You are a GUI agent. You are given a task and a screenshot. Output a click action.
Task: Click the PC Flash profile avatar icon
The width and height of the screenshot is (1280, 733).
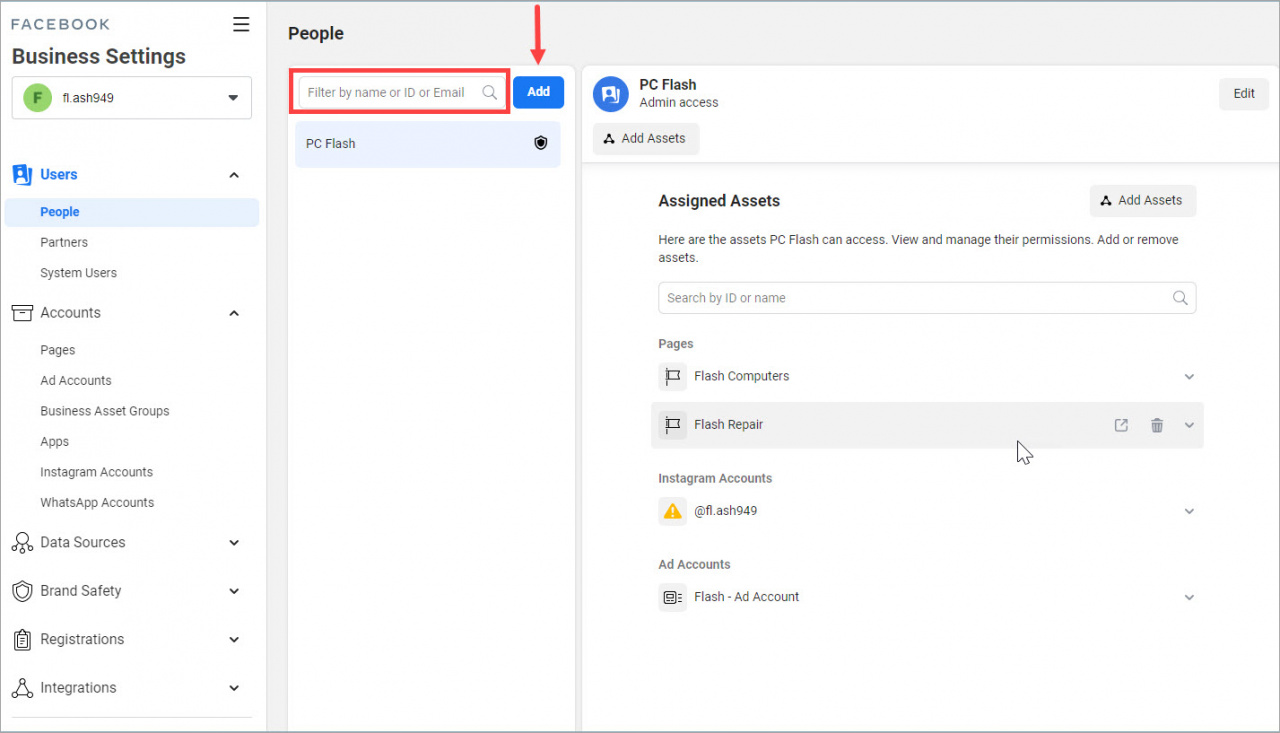[610, 94]
